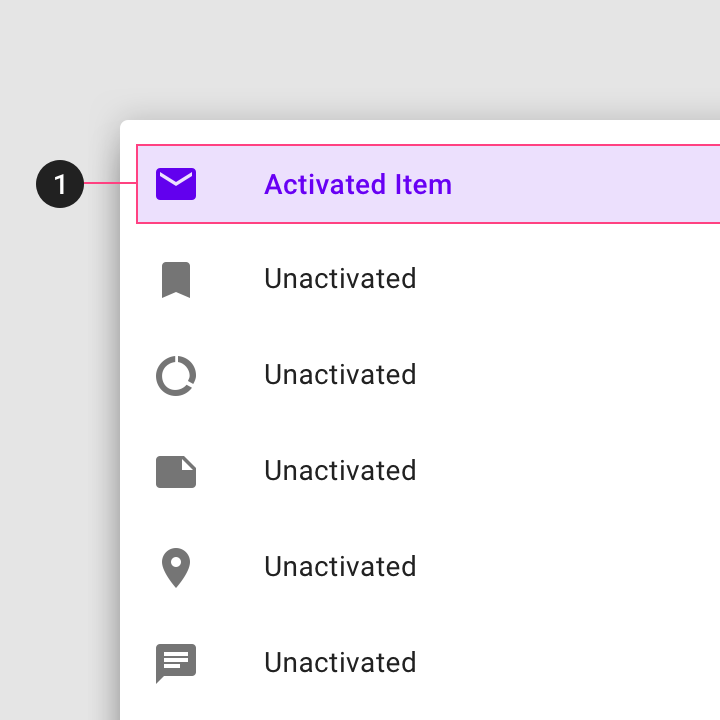
Task: Open the chat message bubble icon
Action: 176,664
